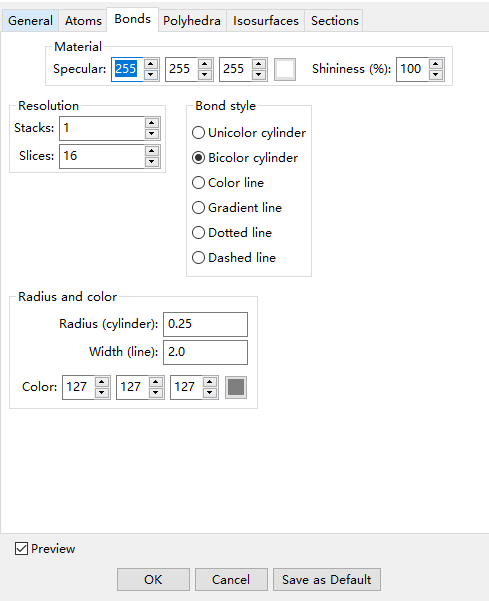The image size is (489, 601).
Task: Switch to the Atoms tab
Action: 83,21
